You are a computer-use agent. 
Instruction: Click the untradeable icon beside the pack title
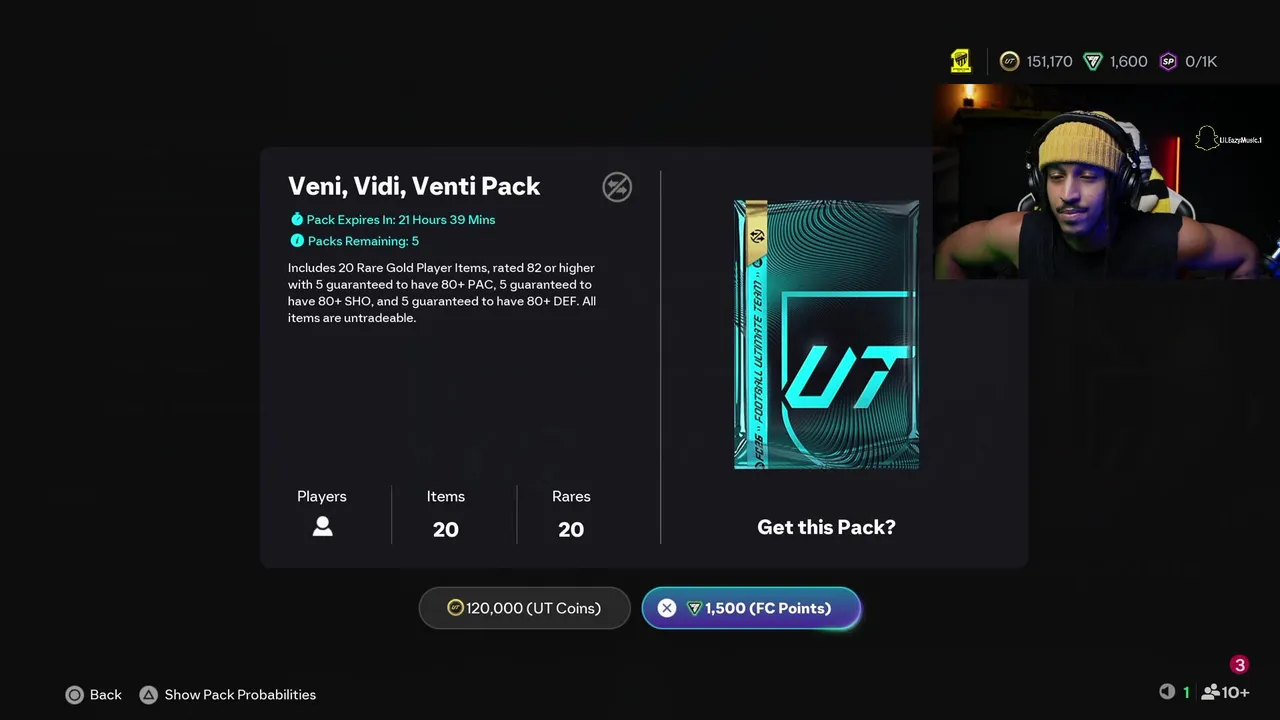[617, 187]
